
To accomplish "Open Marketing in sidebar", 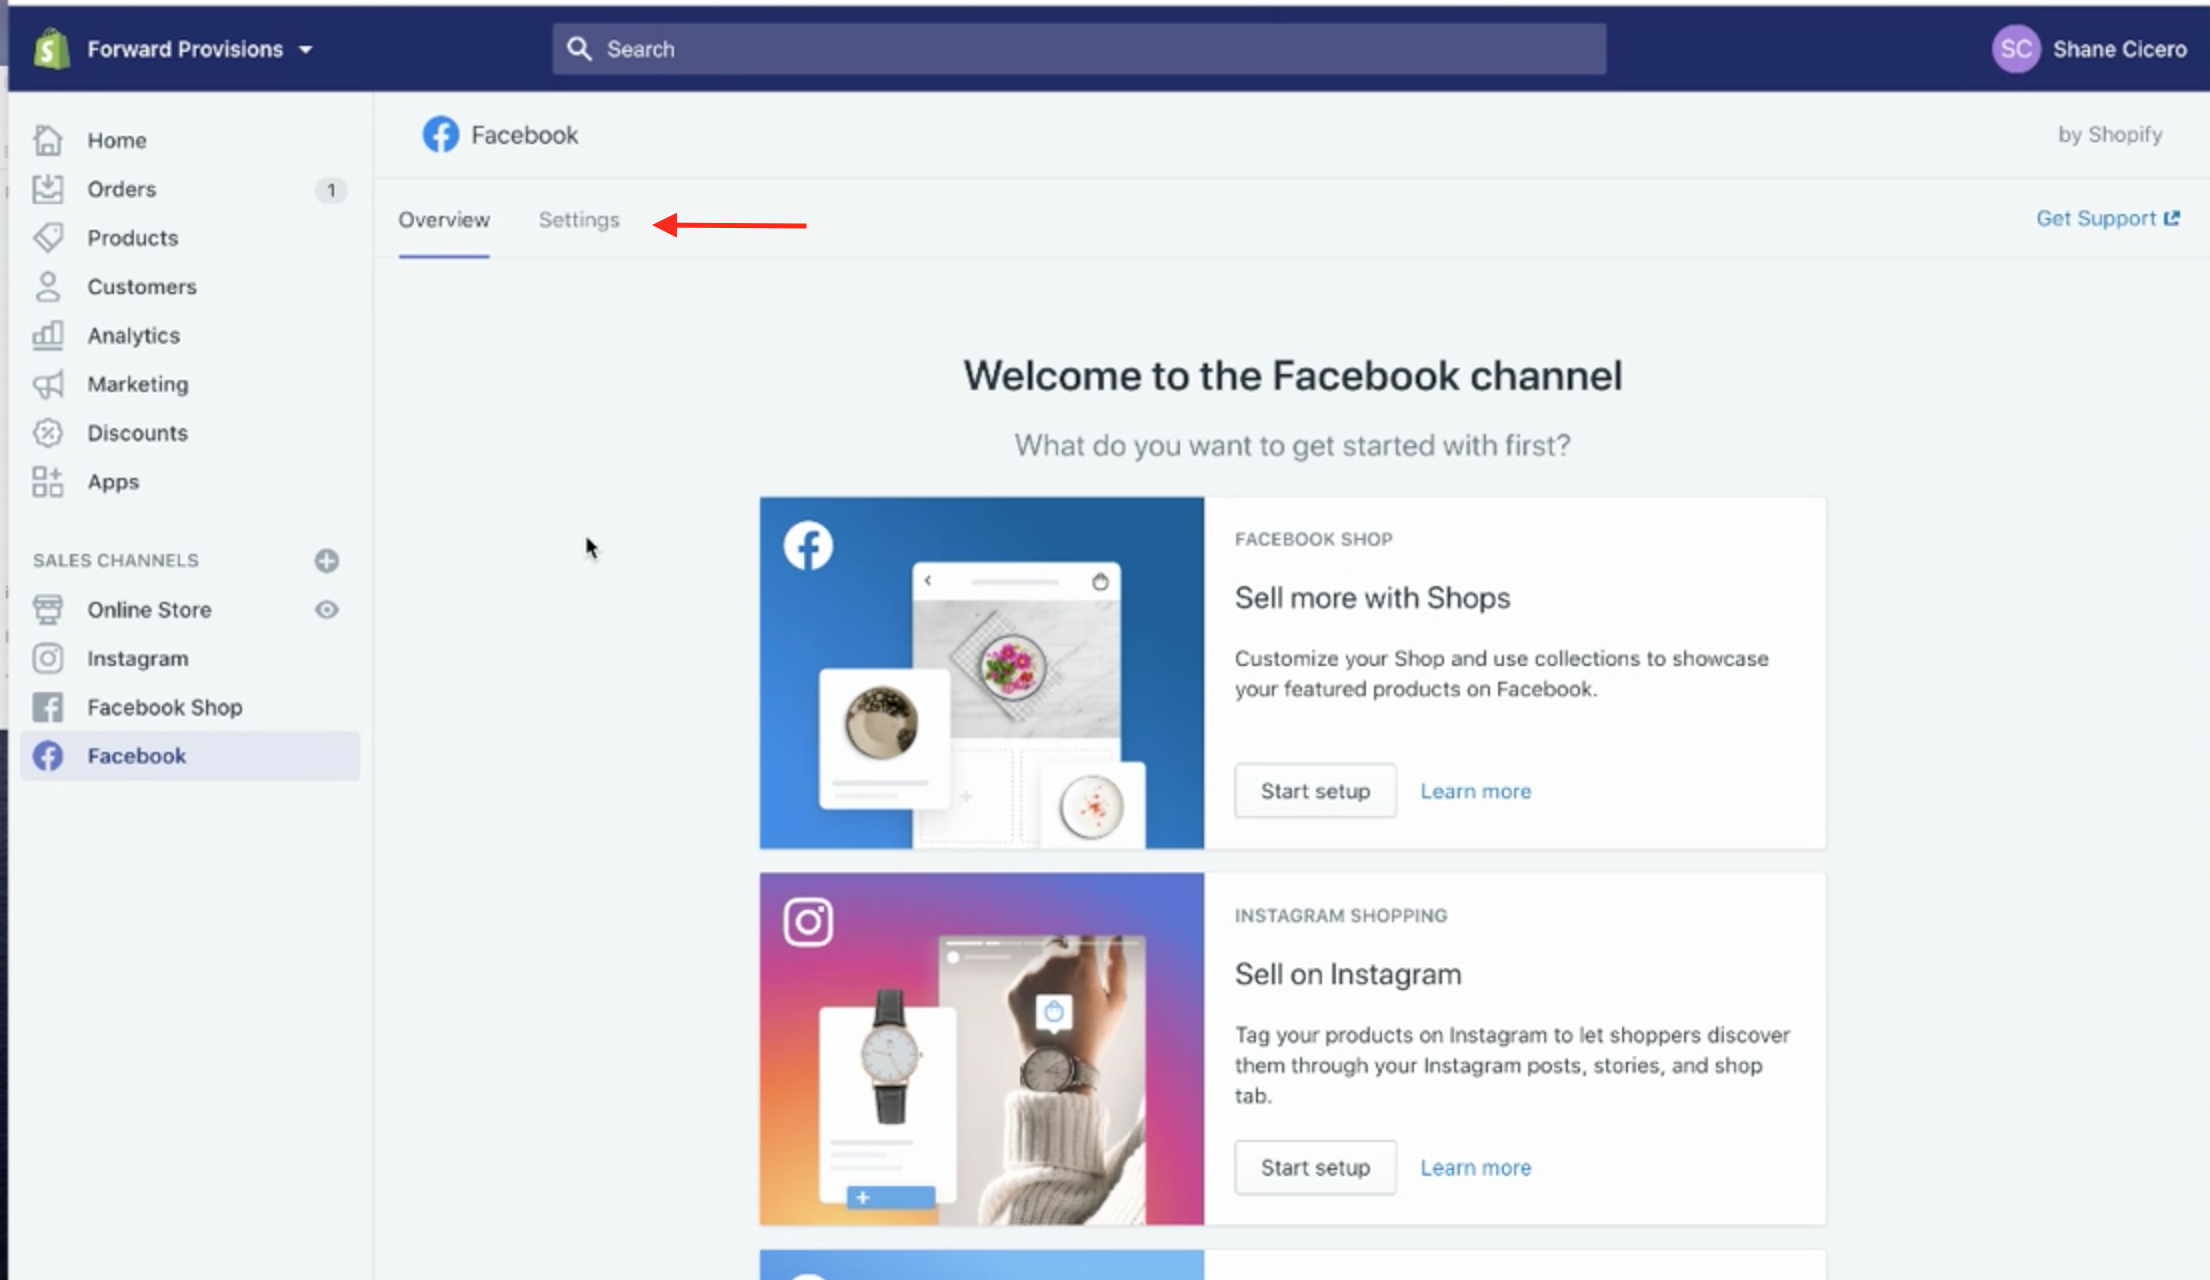I will 137,384.
